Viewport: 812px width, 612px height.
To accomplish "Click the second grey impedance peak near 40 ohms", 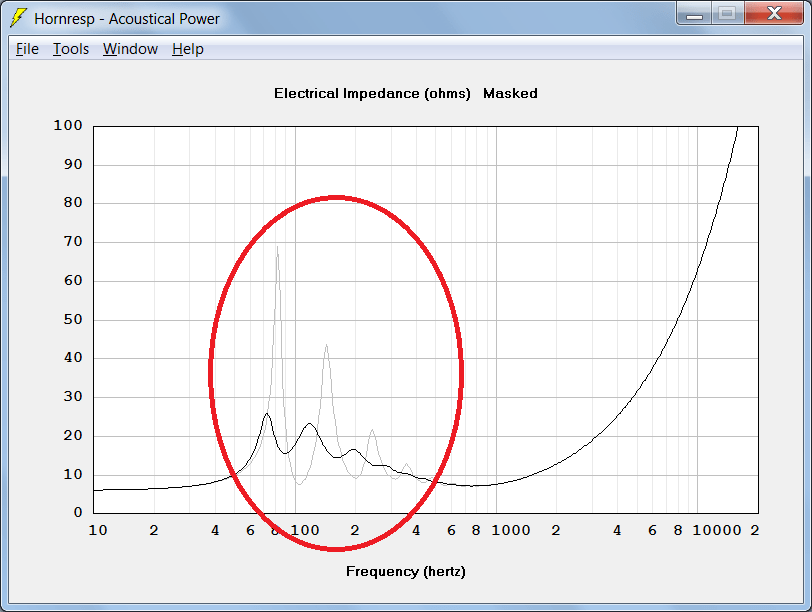I will click(x=326, y=347).
